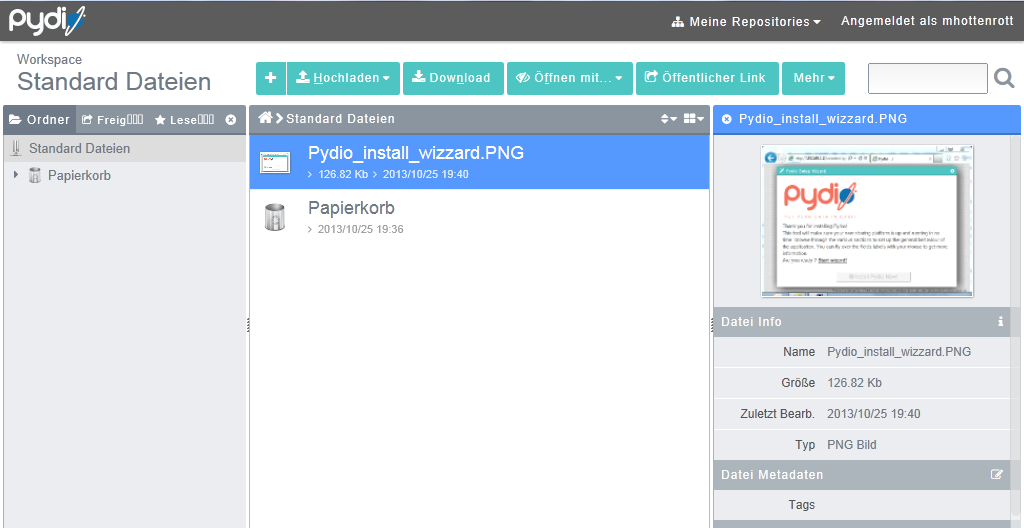This screenshot has width=1024, height=528.
Task: Click the Tags metadata field
Action: (862, 505)
